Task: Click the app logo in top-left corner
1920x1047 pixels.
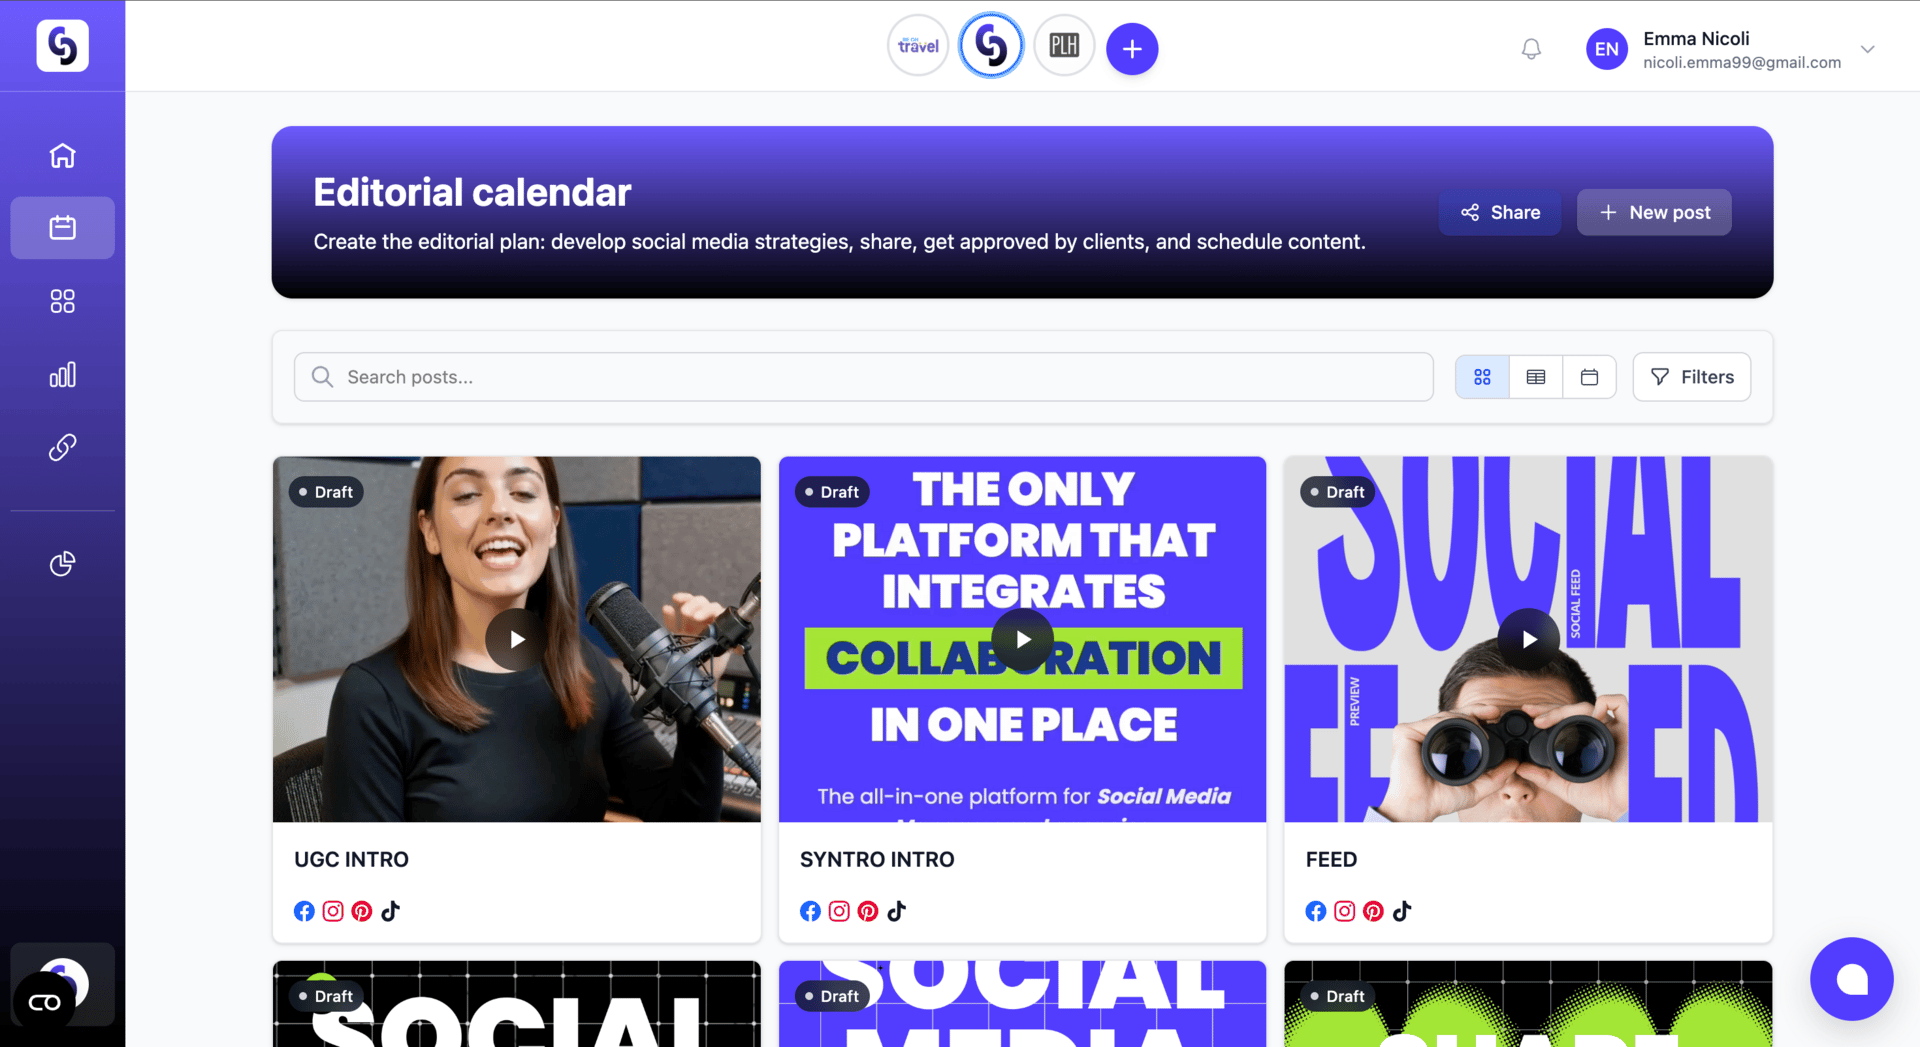Action: 62,46
